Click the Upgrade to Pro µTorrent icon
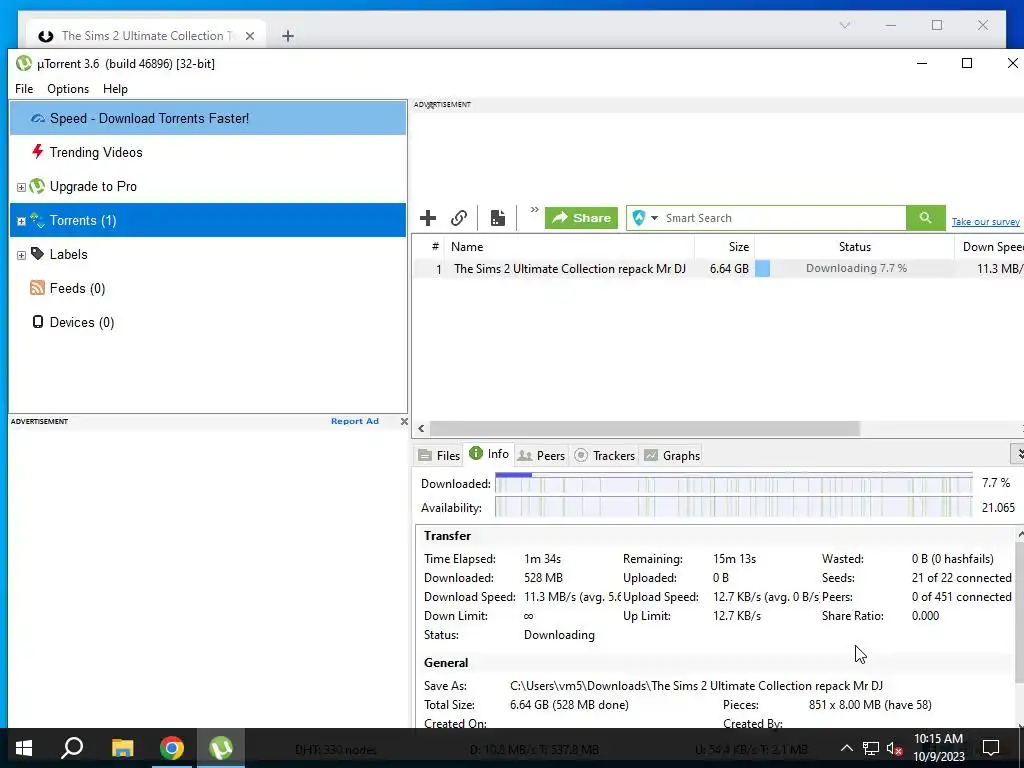The image size is (1024, 768). tap(37, 186)
